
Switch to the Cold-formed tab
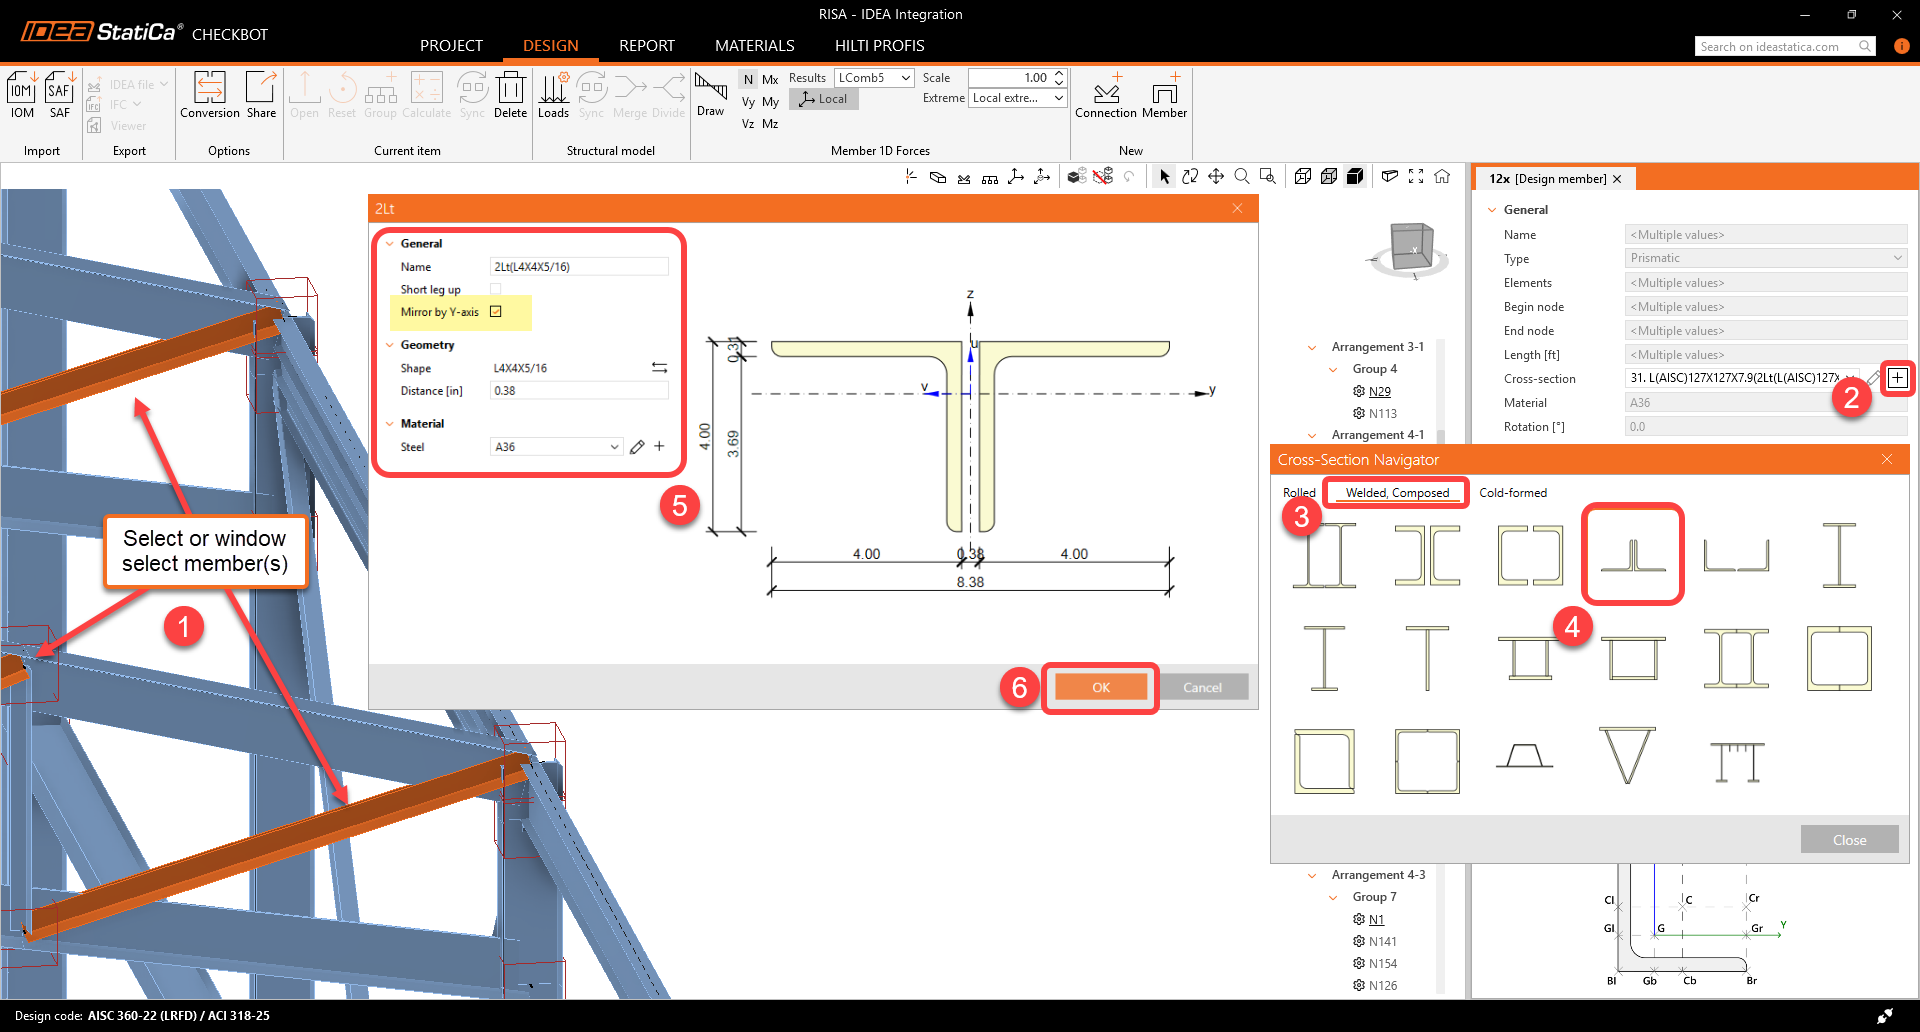pyautogui.click(x=1512, y=493)
